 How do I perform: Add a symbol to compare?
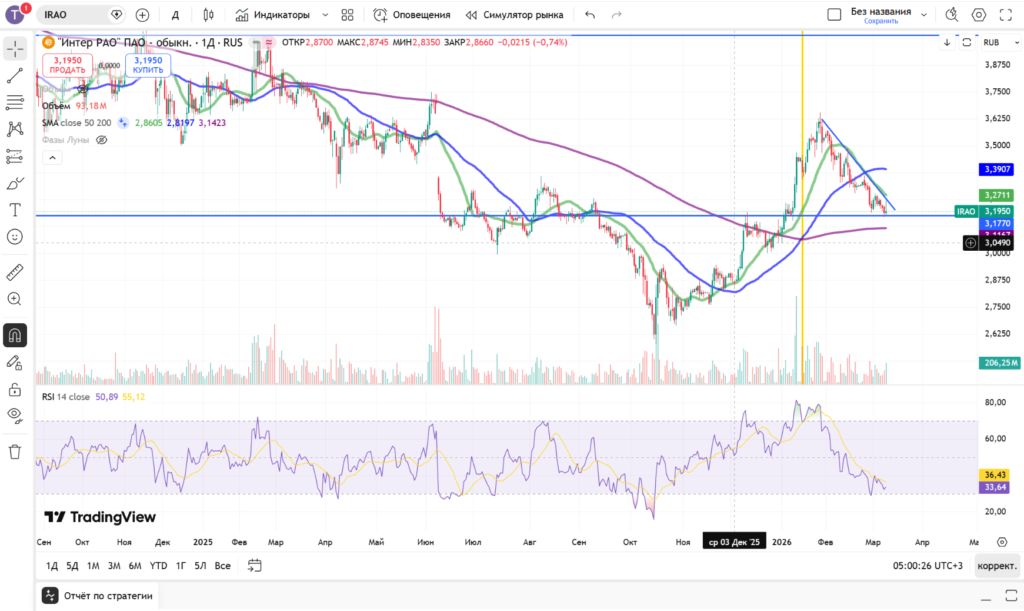pyautogui.click(x=142, y=14)
